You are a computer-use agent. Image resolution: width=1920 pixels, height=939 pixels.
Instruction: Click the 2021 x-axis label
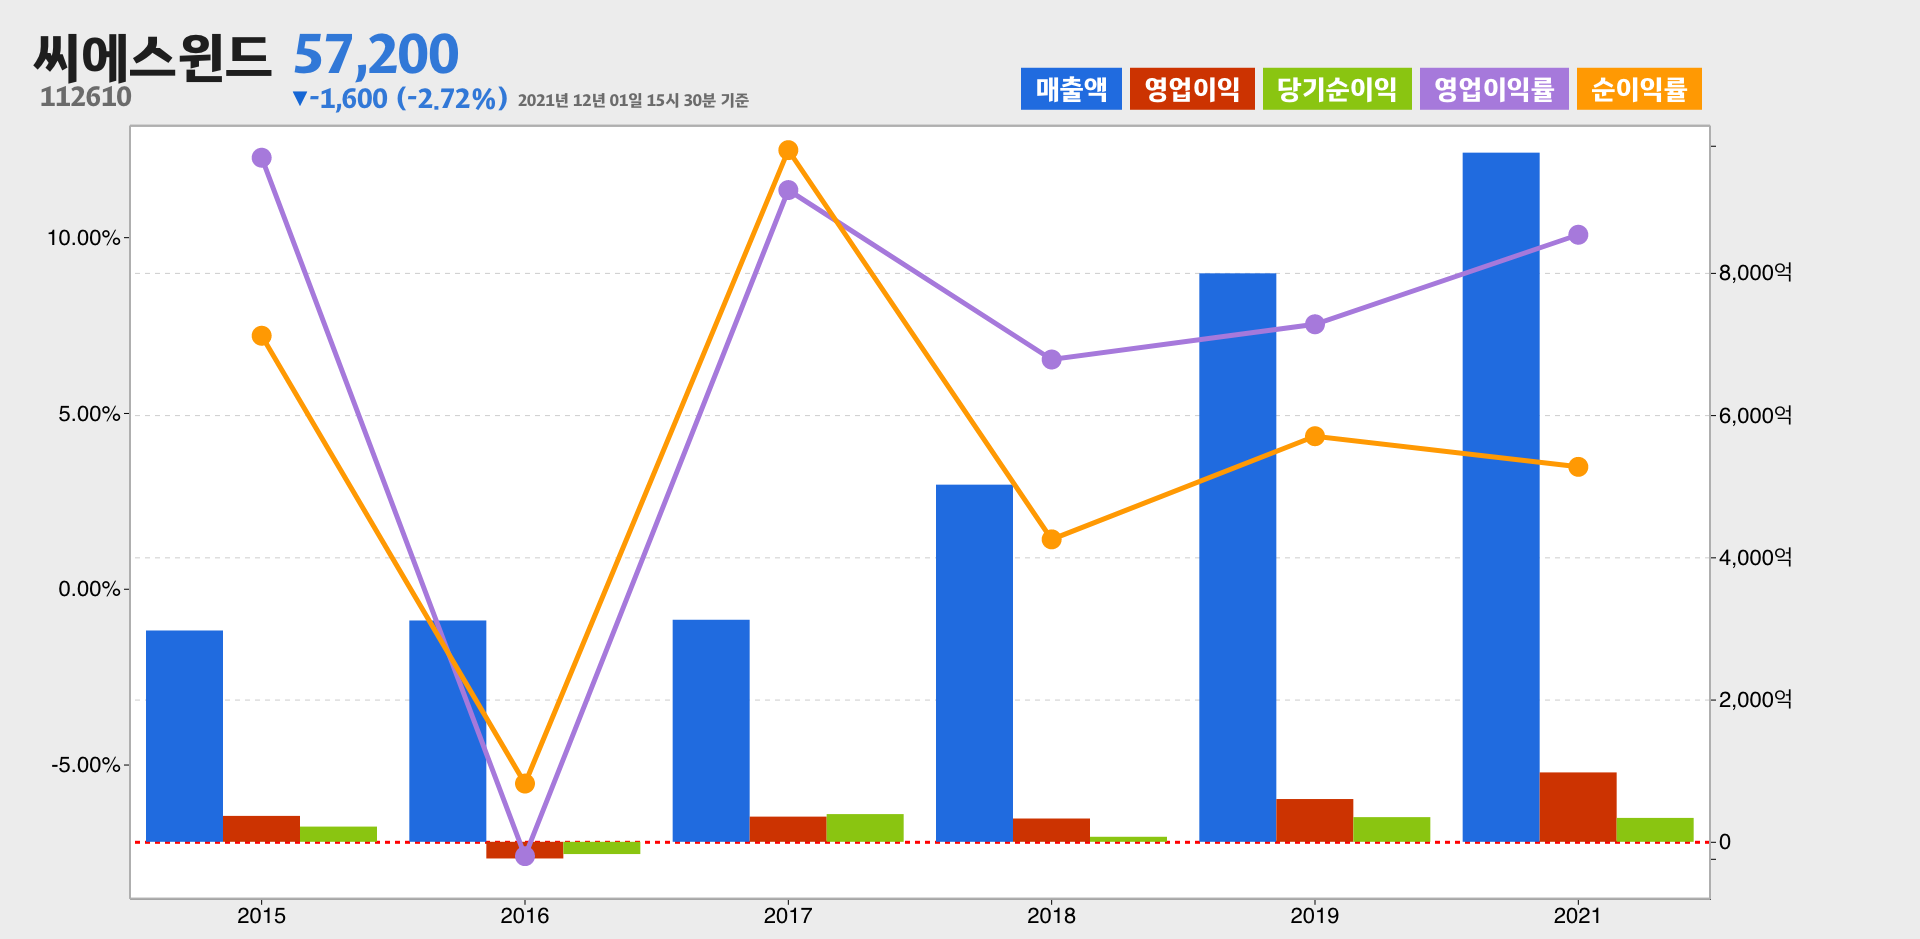tap(1578, 915)
